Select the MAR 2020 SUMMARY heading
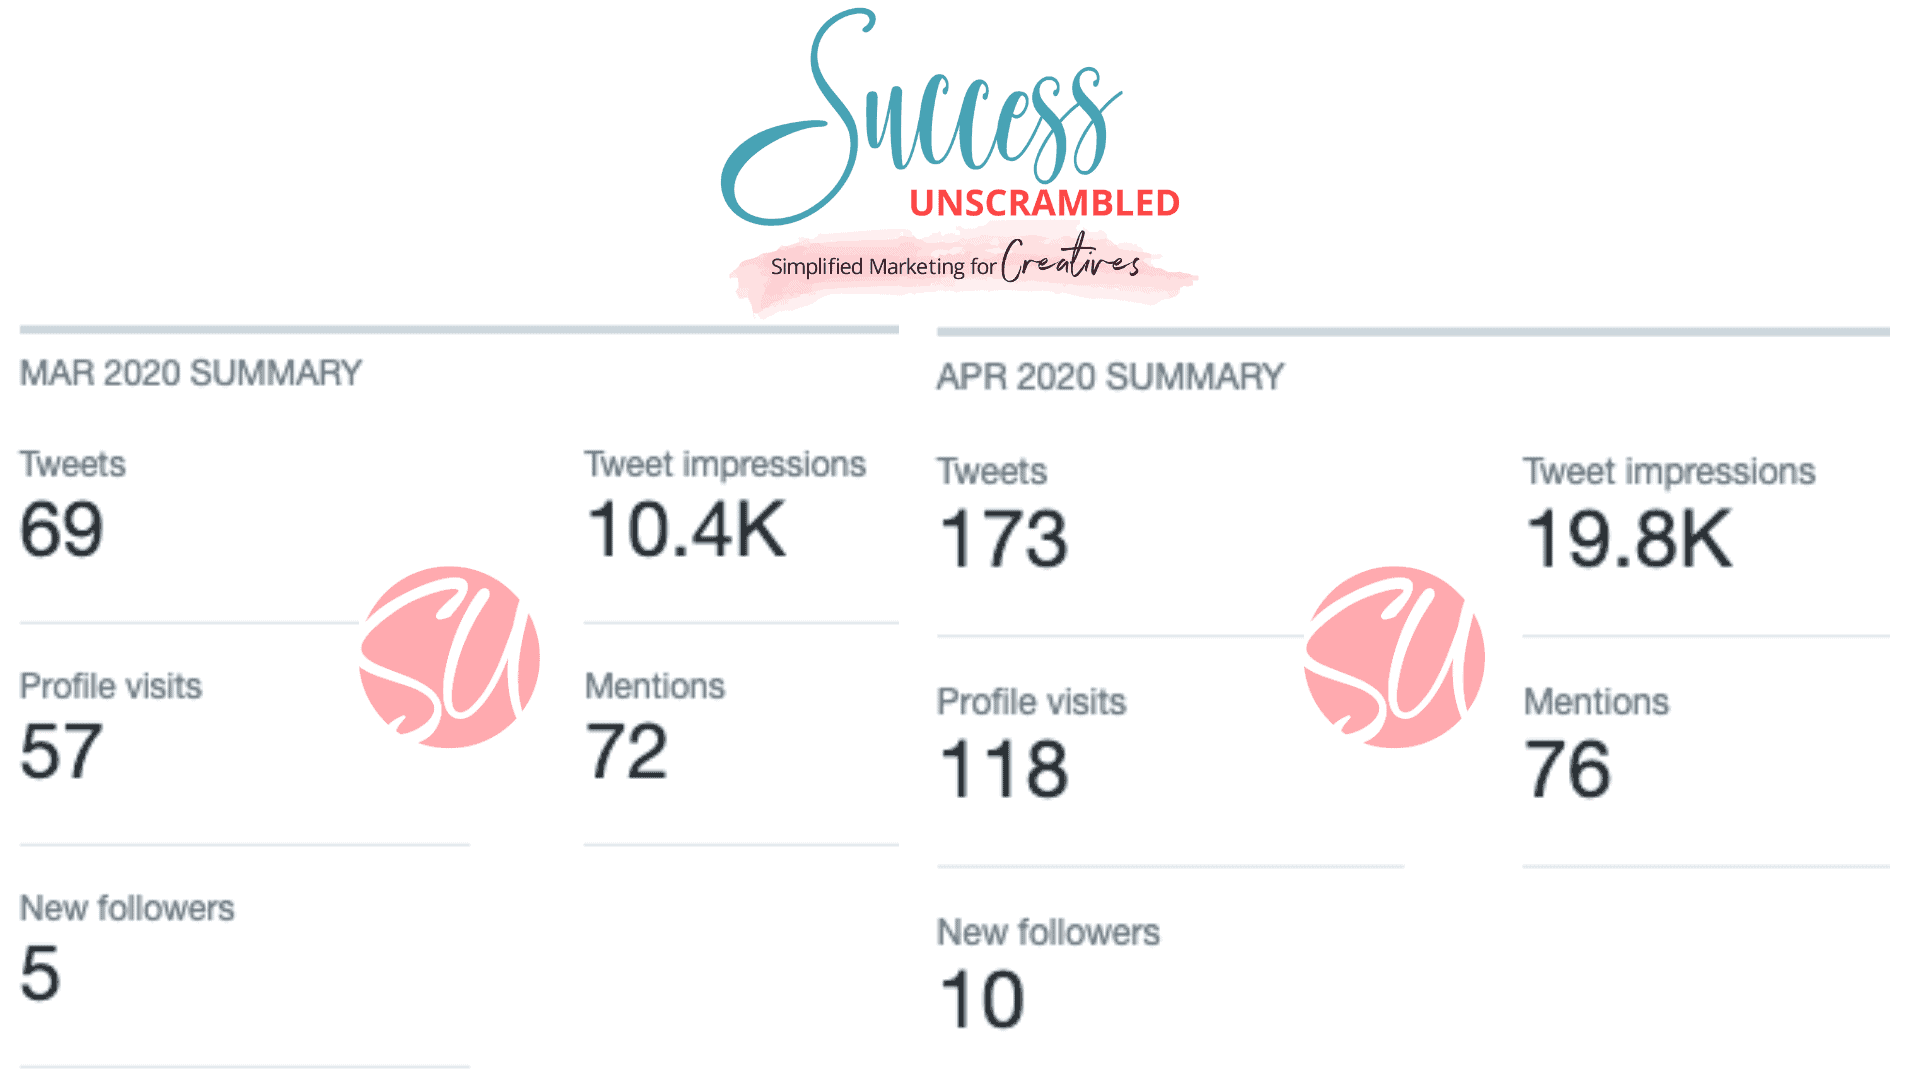Viewport: 1920px width, 1080px height. coord(191,373)
